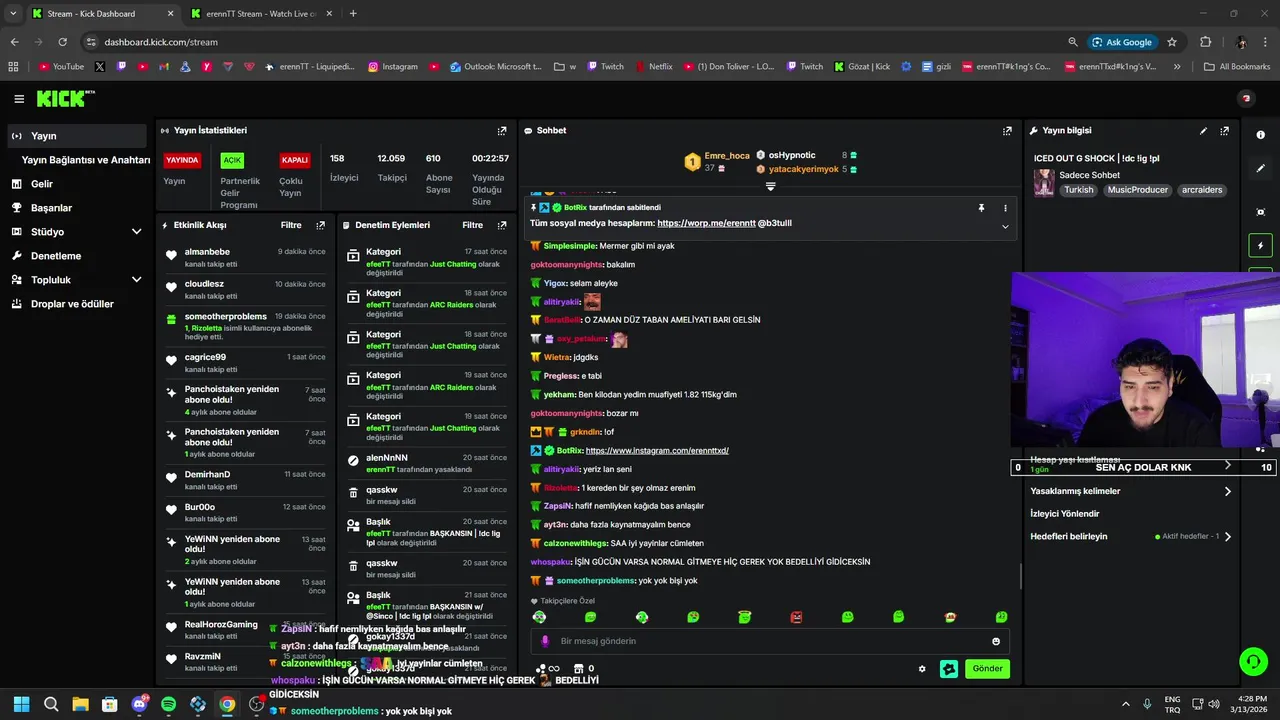This screenshot has height=720, width=1280.
Task: Open the hamburger menu beside the Kick logo
Action: pos(19,99)
